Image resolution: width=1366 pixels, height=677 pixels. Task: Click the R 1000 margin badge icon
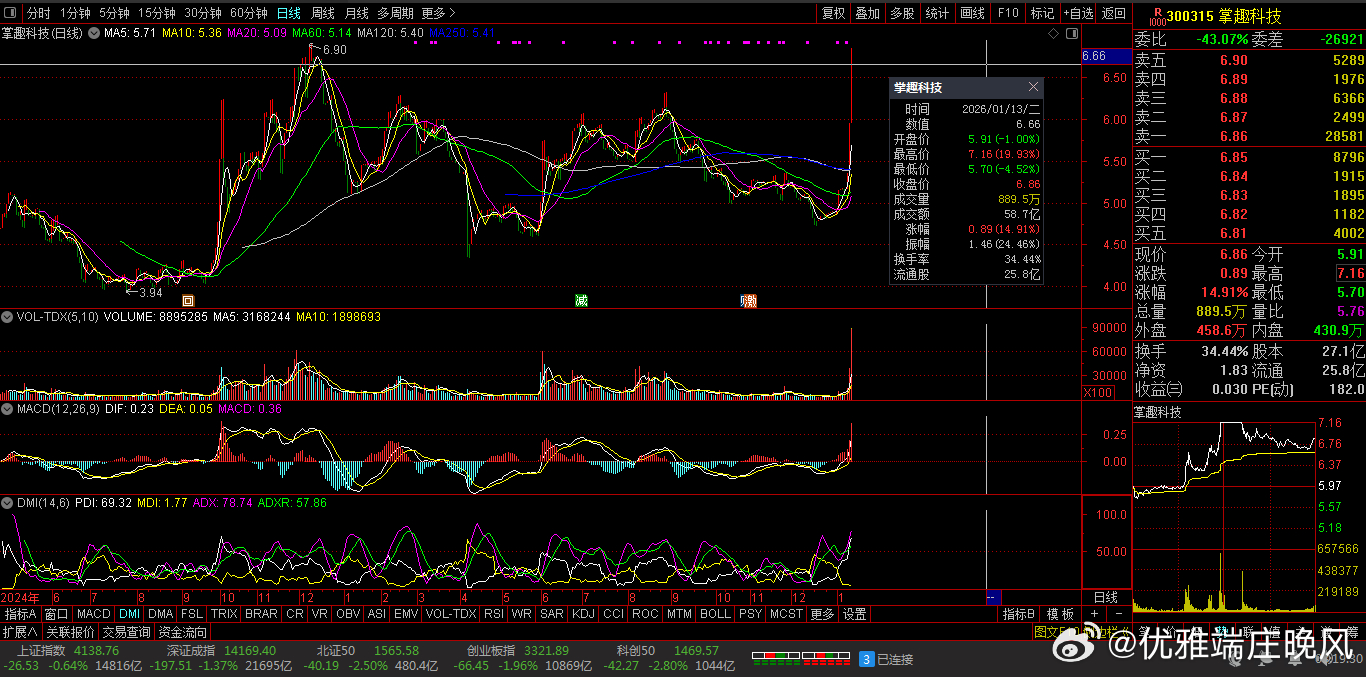click(1156, 15)
